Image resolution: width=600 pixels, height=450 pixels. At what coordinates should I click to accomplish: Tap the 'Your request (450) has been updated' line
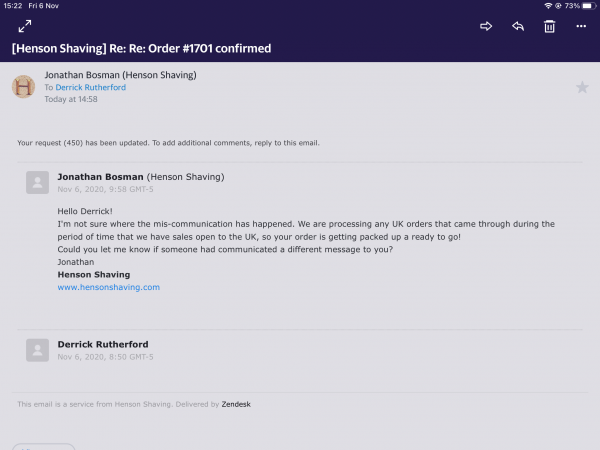coord(168,143)
